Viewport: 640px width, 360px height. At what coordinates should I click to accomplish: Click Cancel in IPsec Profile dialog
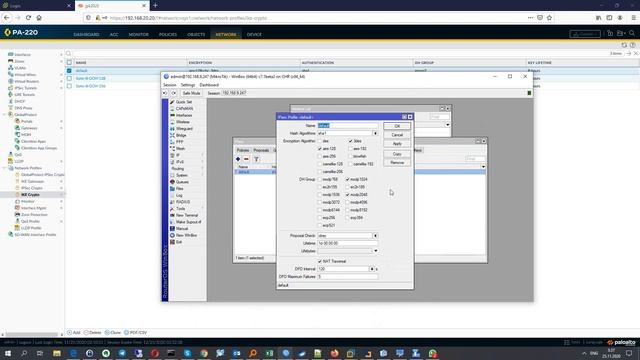[397, 135]
